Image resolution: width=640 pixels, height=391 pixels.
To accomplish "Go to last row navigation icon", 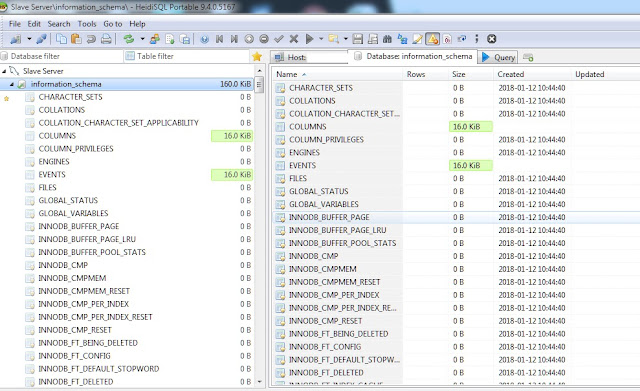I will point(234,39).
